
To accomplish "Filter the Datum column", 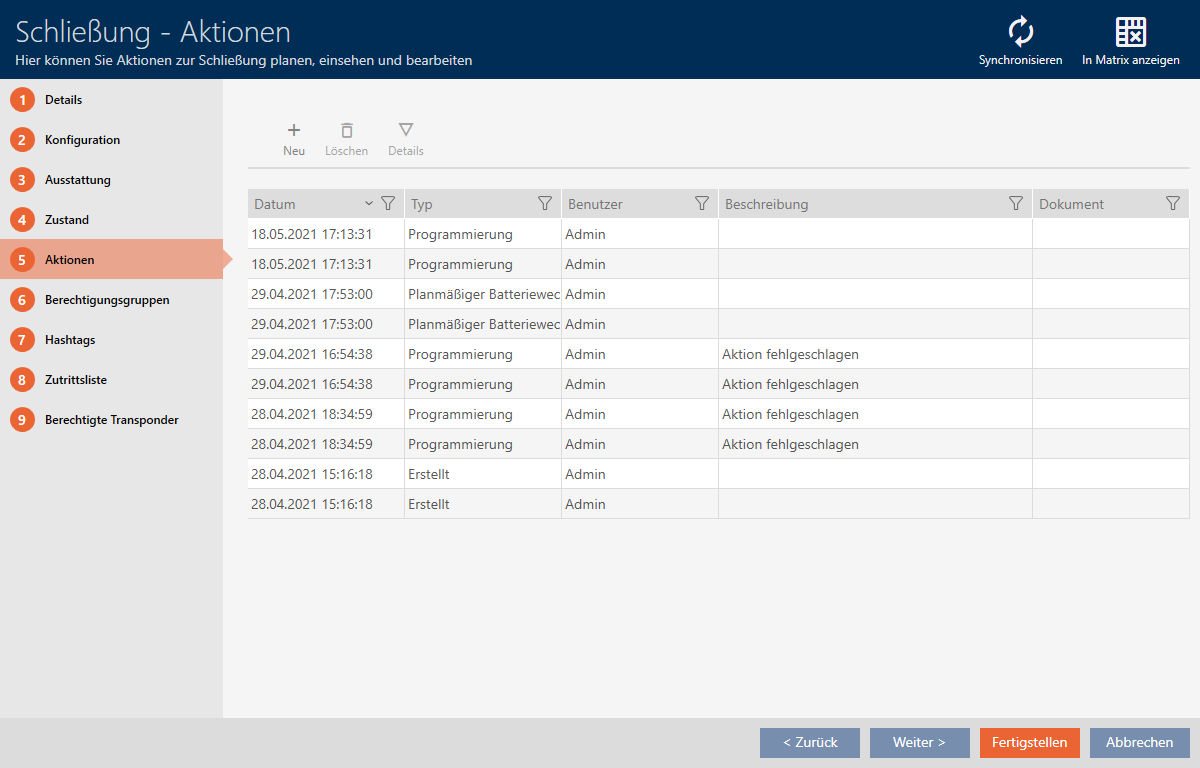I will [388, 203].
